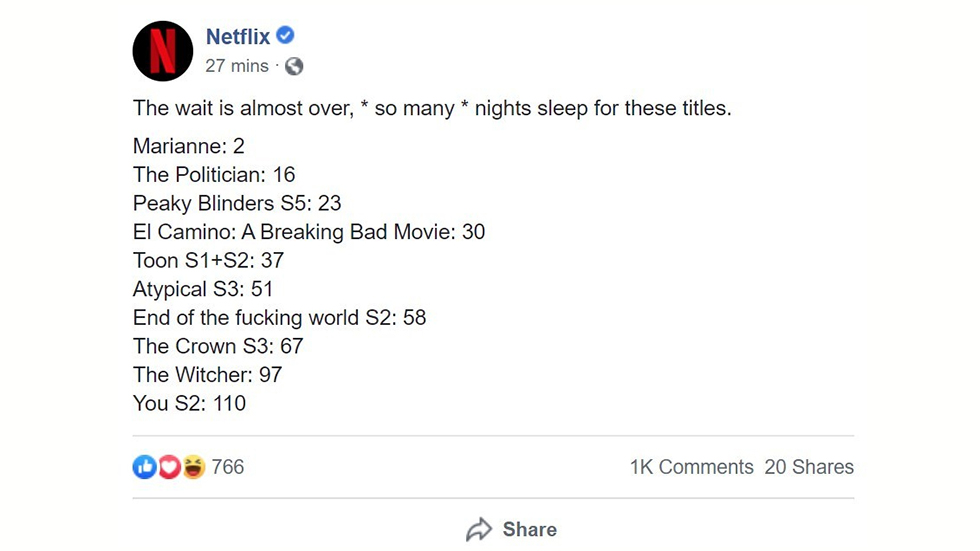Screen dimensions: 980x551
Task: Open the 27 mins timestamp link
Action: pos(237,66)
